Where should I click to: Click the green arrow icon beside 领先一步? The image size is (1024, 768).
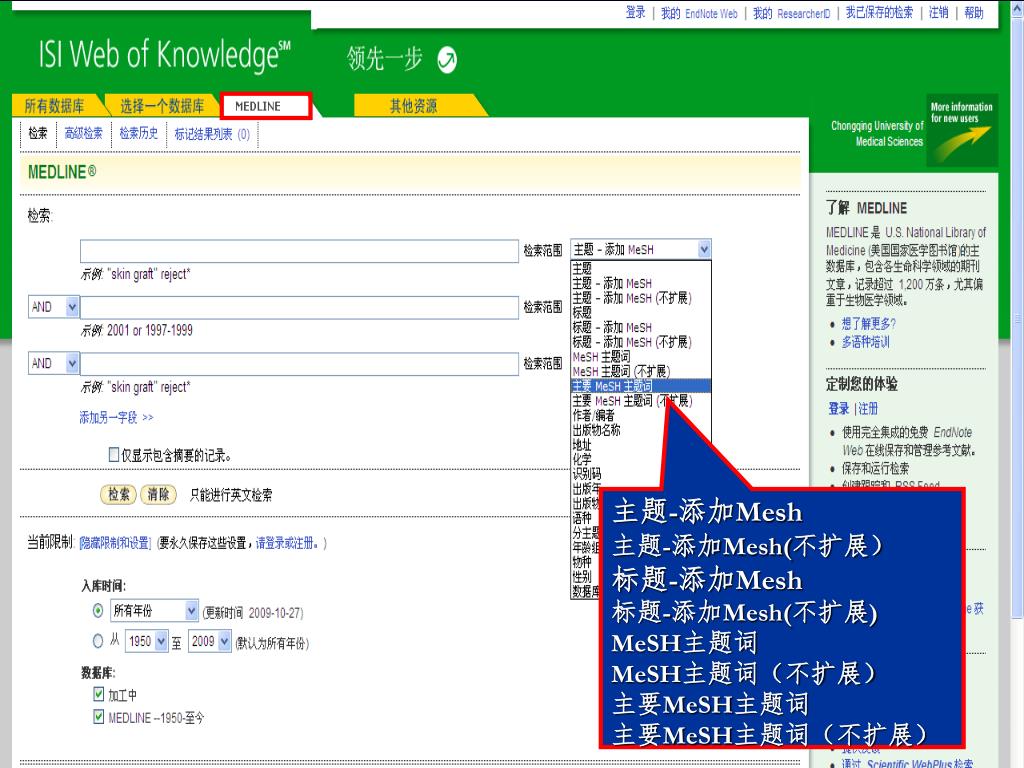pyautogui.click(x=447, y=60)
